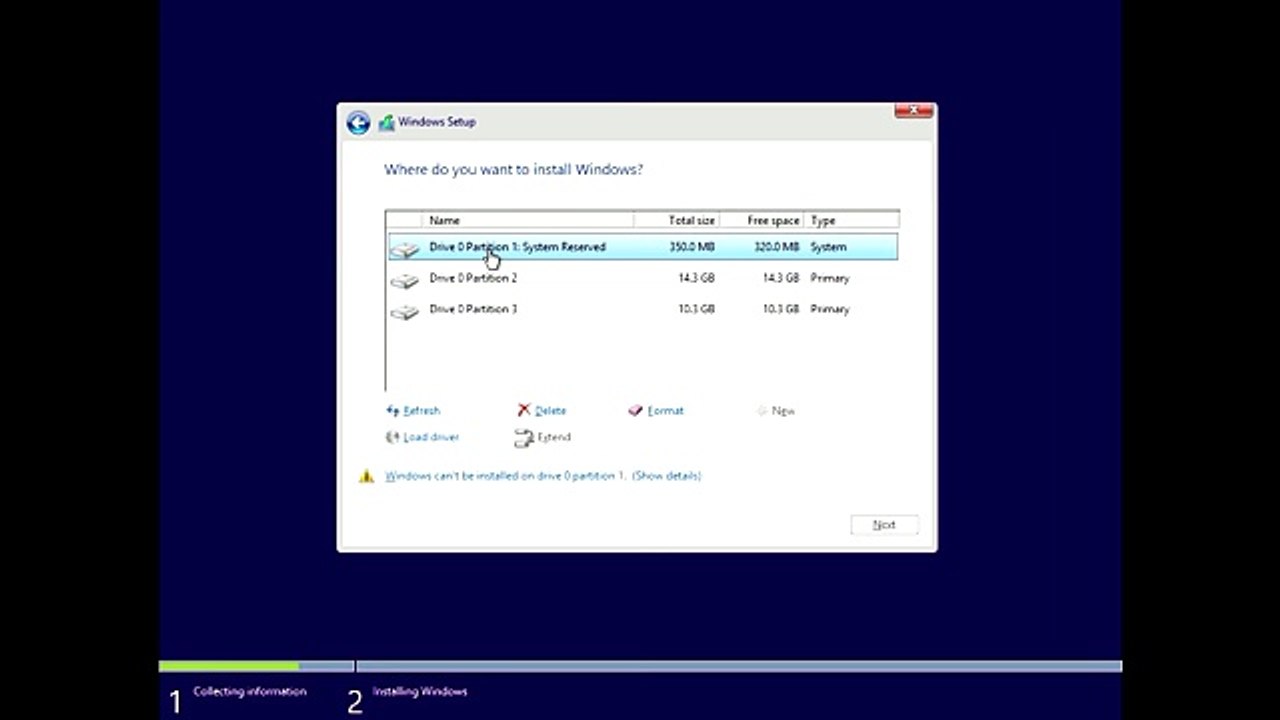The width and height of the screenshot is (1280, 720).
Task: Click the Extend partition icon
Action: coord(524,438)
